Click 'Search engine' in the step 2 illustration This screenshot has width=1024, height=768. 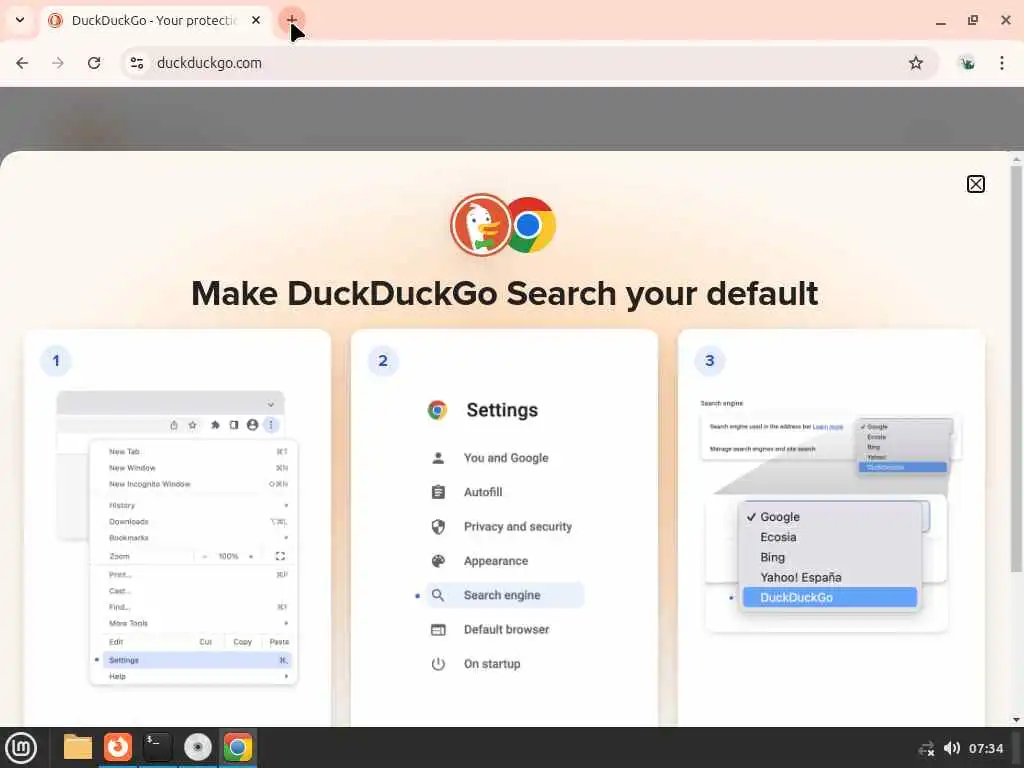pyautogui.click(x=505, y=595)
